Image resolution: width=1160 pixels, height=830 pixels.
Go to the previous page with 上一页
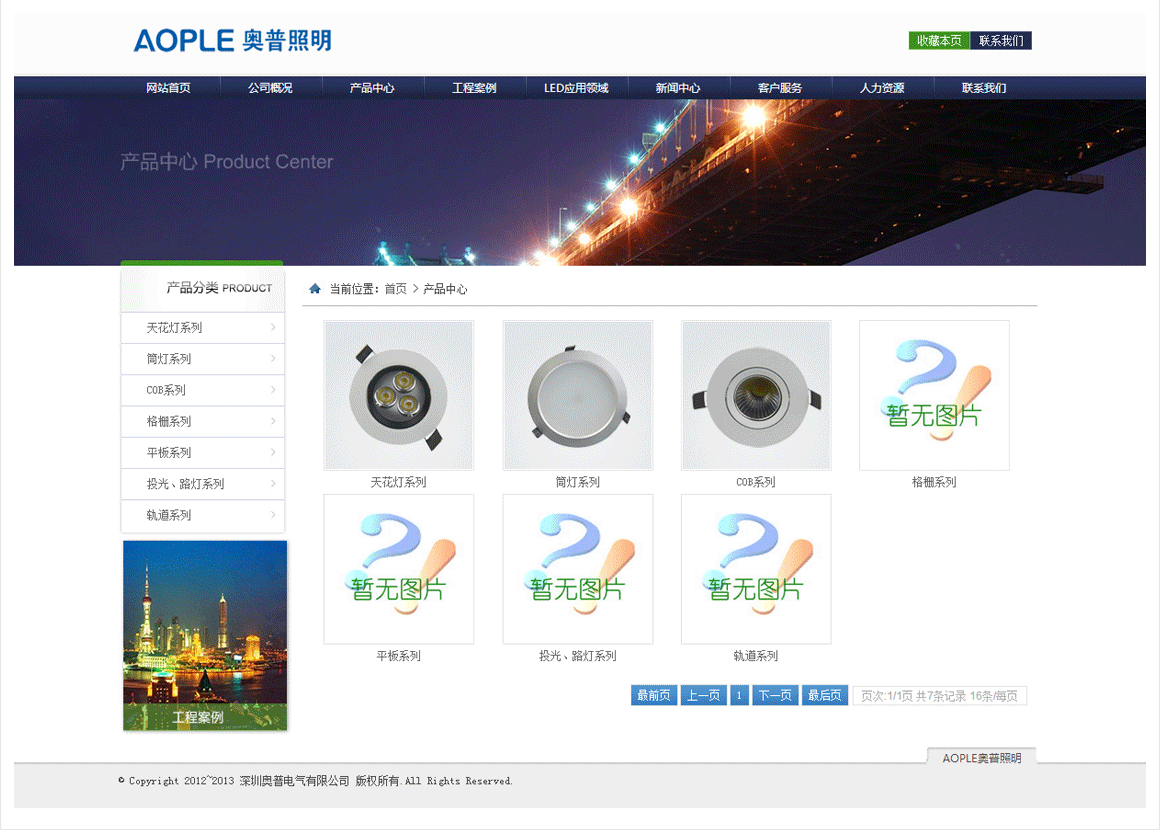[x=704, y=695]
